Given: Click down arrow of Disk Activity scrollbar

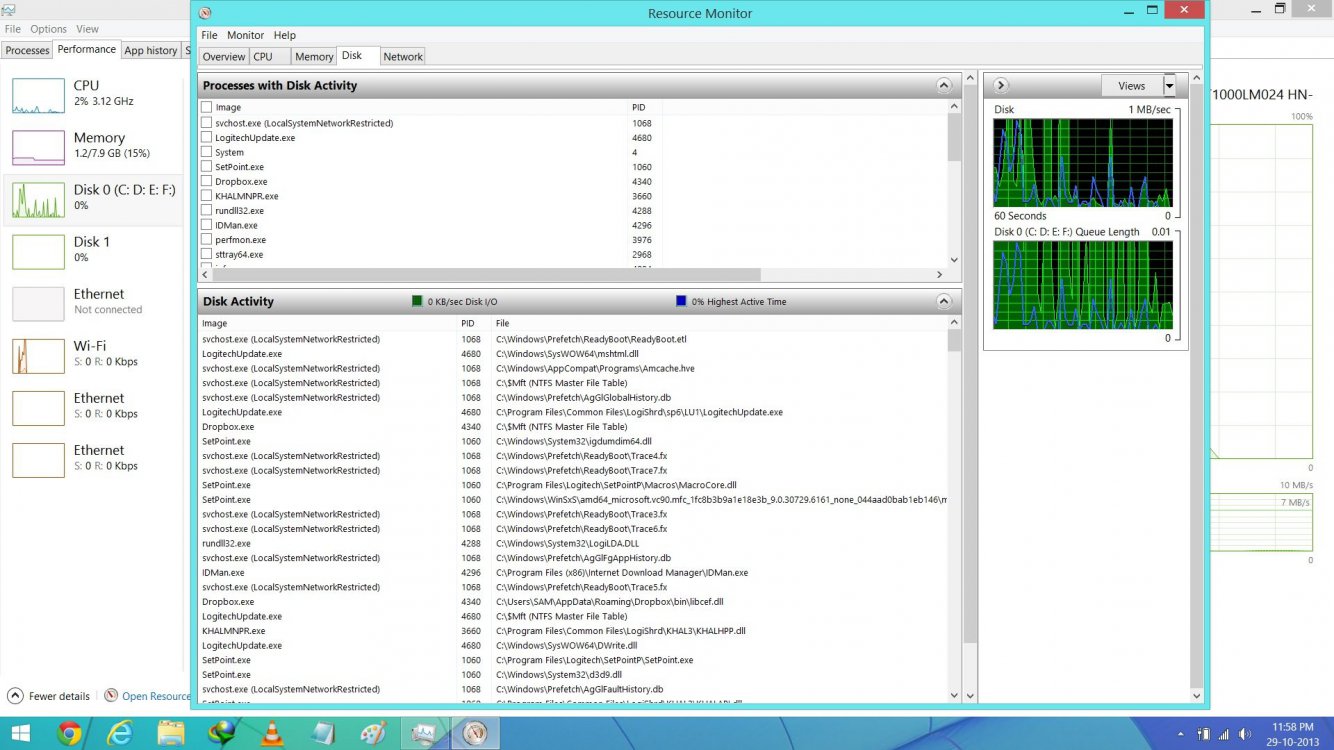Looking at the screenshot, I should coord(954,696).
